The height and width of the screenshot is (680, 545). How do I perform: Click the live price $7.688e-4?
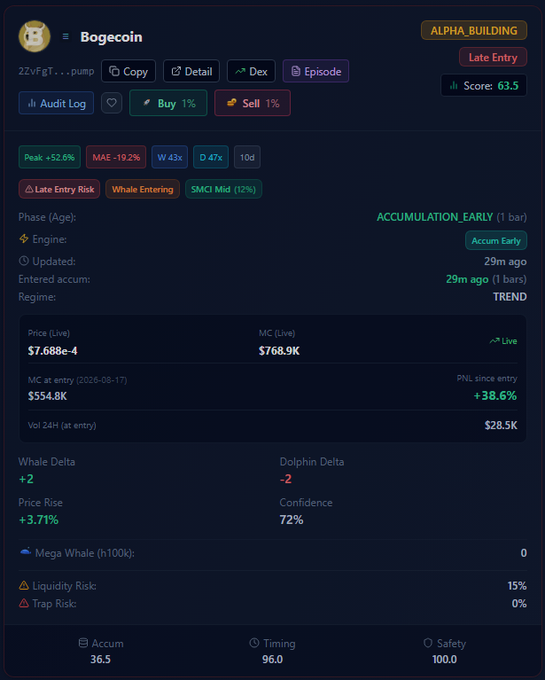click(x=52, y=351)
